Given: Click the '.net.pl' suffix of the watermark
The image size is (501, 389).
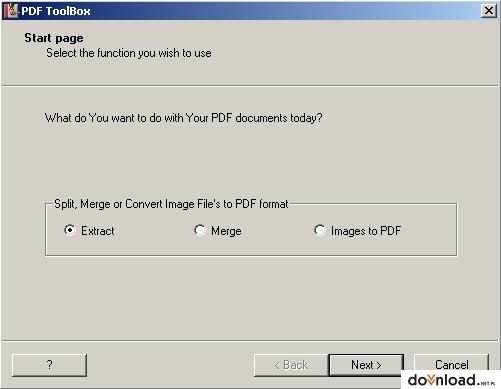Looking at the screenshot, I should pyautogui.click(x=486, y=384).
